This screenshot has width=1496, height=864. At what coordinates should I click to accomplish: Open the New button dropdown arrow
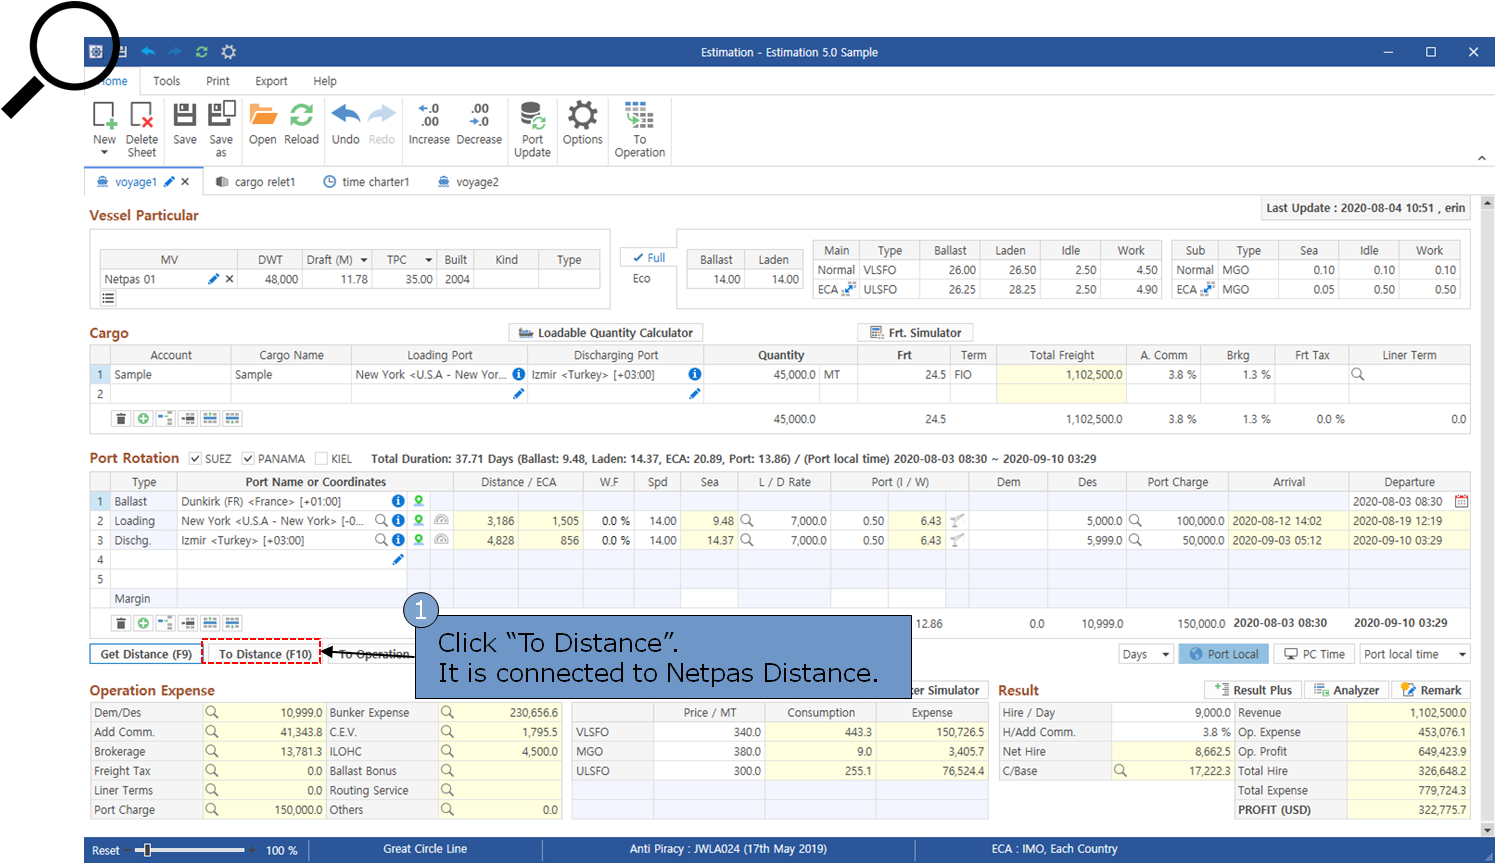pos(104,153)
